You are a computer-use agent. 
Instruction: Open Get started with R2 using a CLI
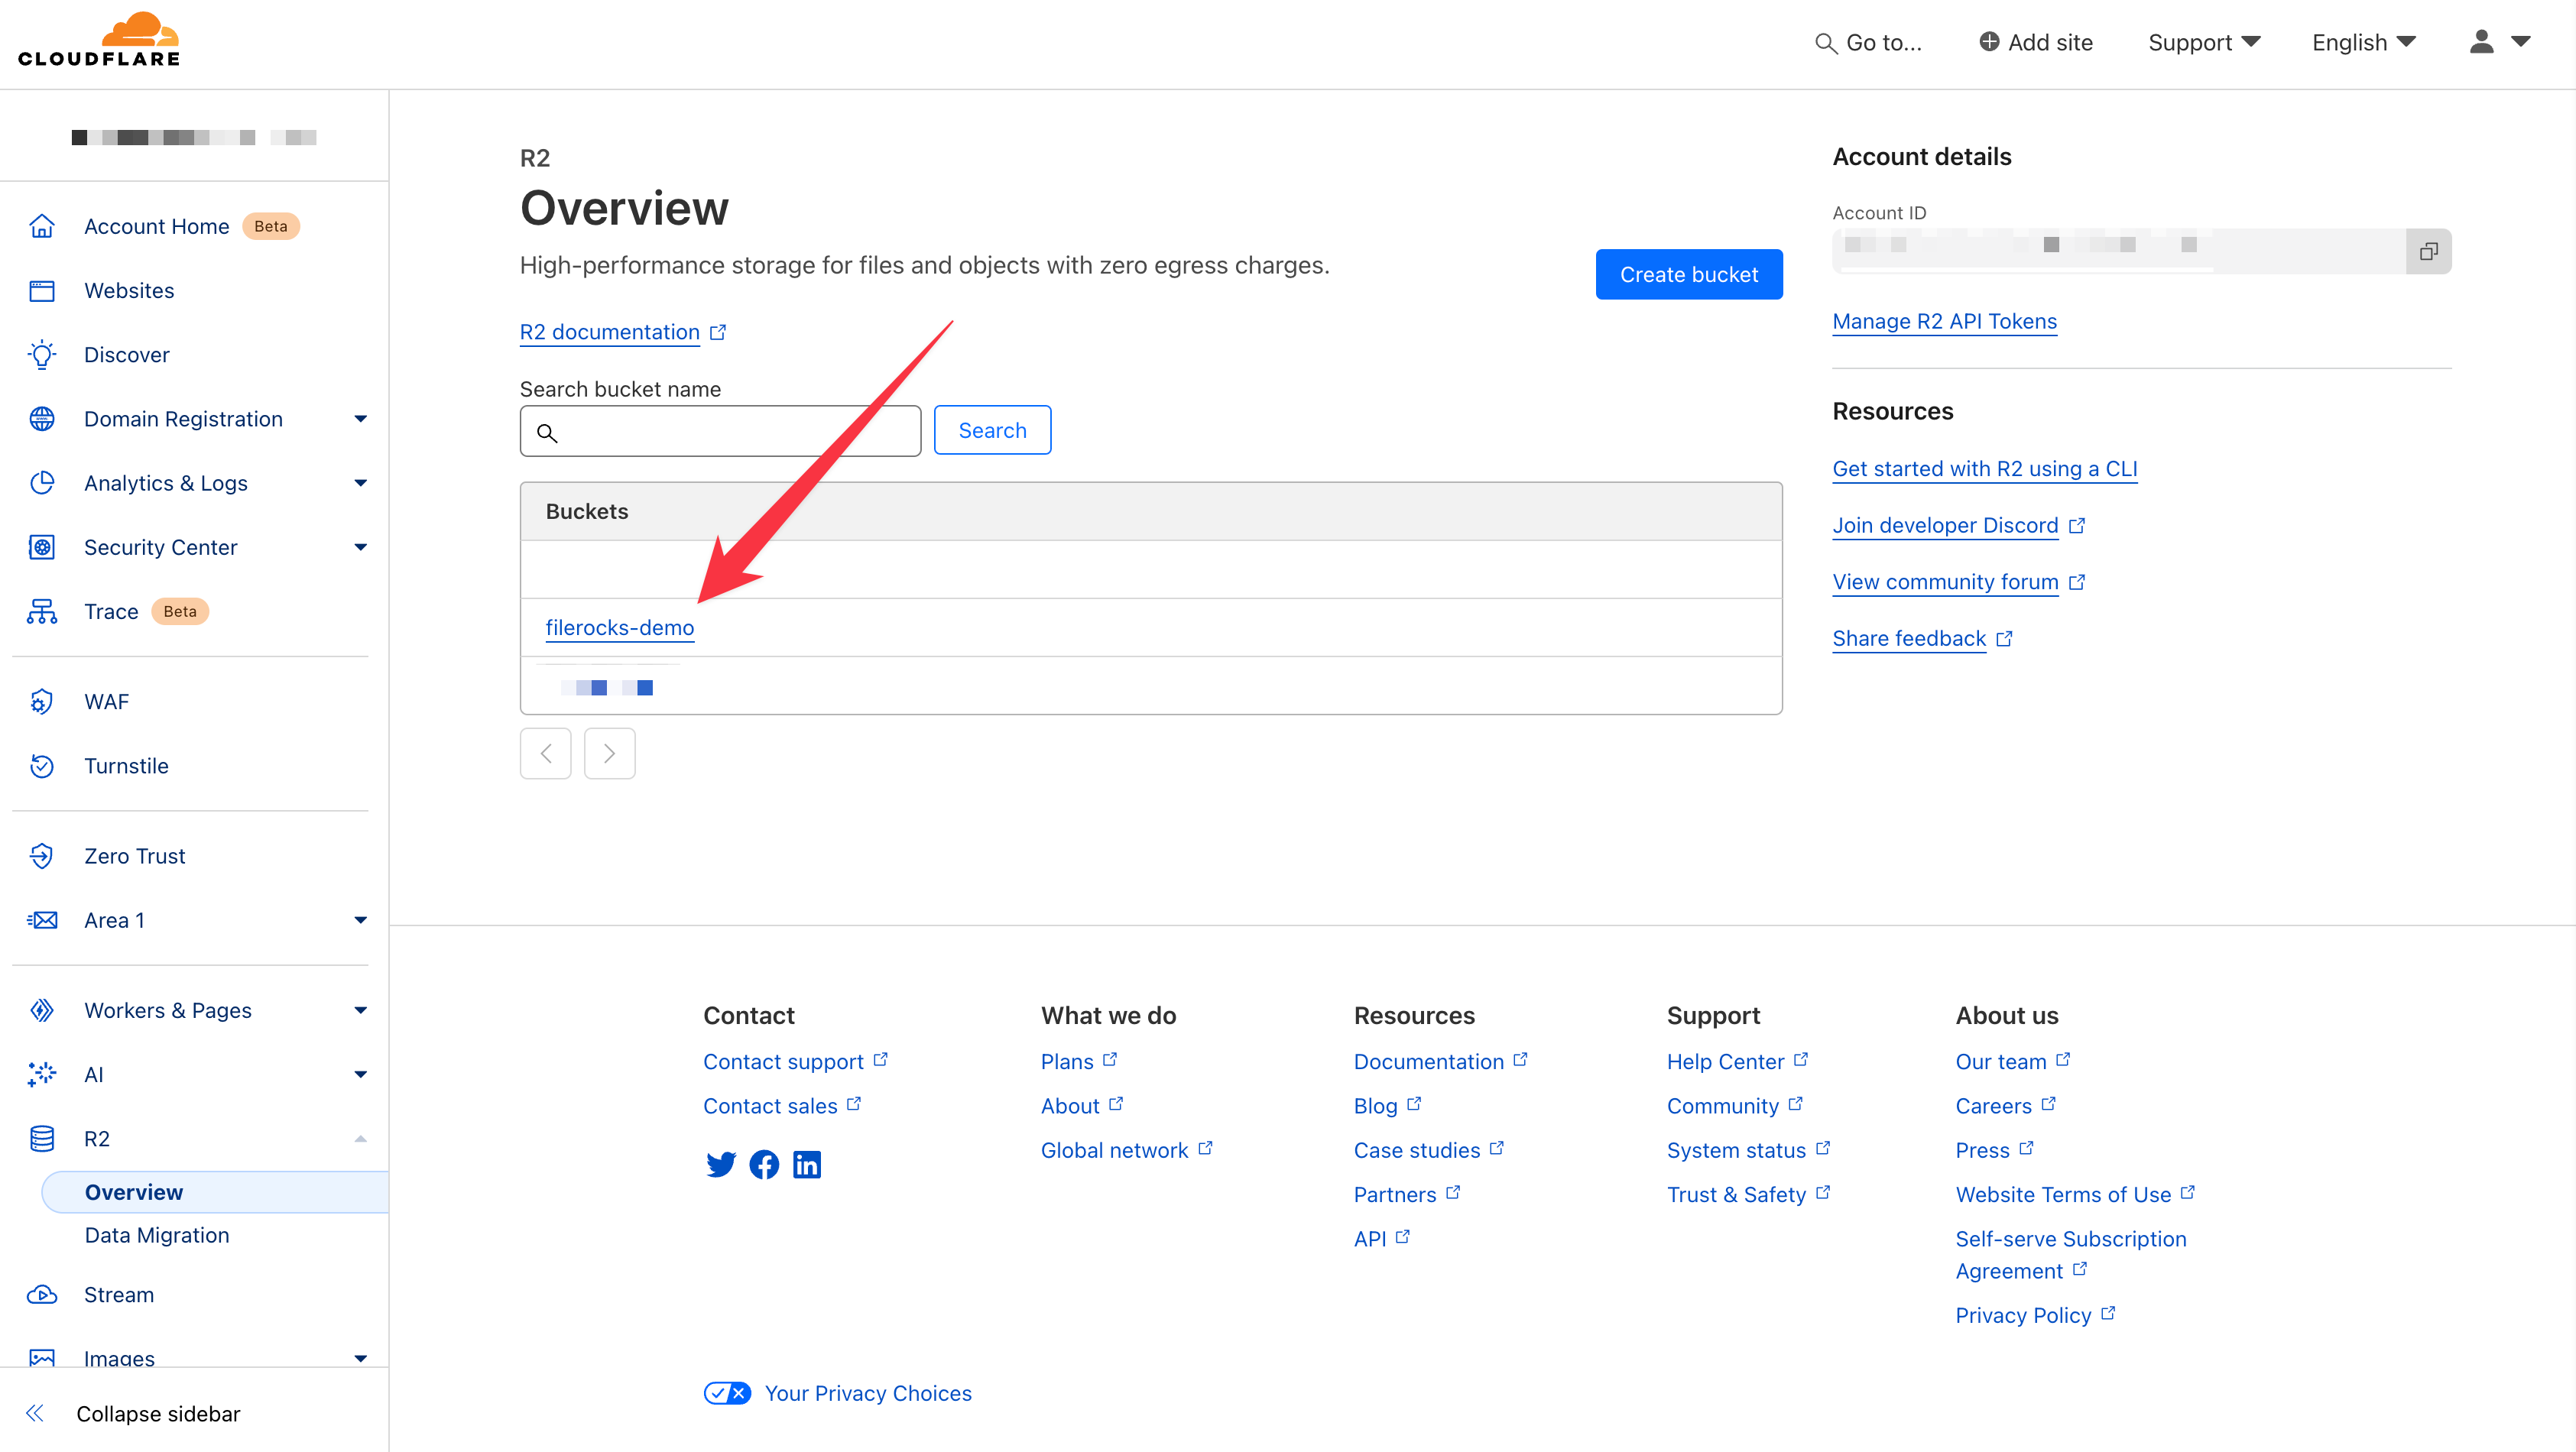click(1985, 469)
